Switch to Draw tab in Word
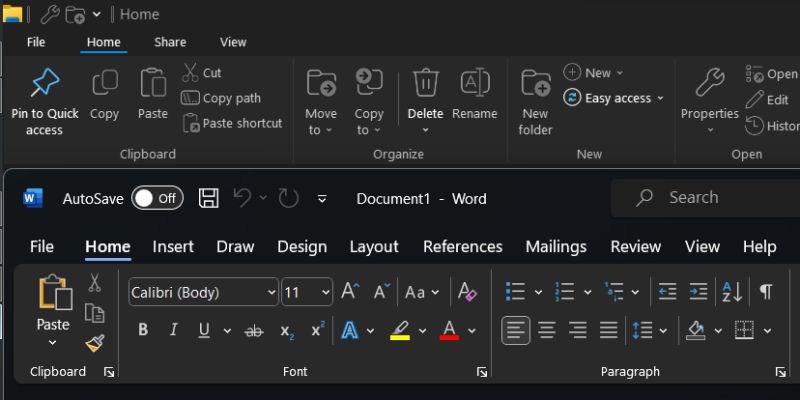Image resolution: width=800 pixels, height=400 pixels. click(235, 247)
